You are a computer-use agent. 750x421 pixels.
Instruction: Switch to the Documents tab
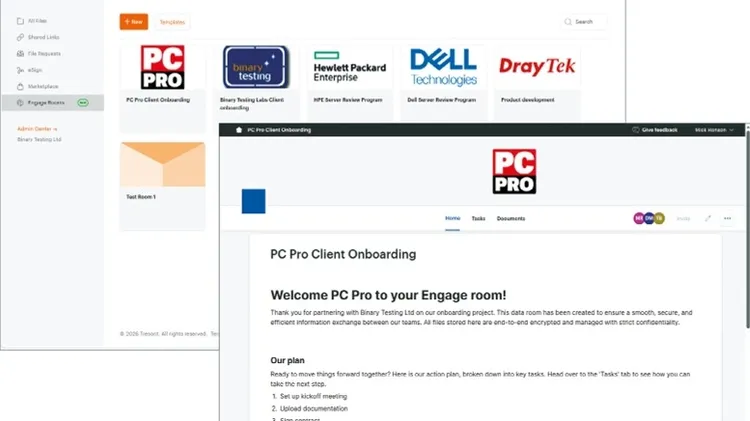pos(511,219)
